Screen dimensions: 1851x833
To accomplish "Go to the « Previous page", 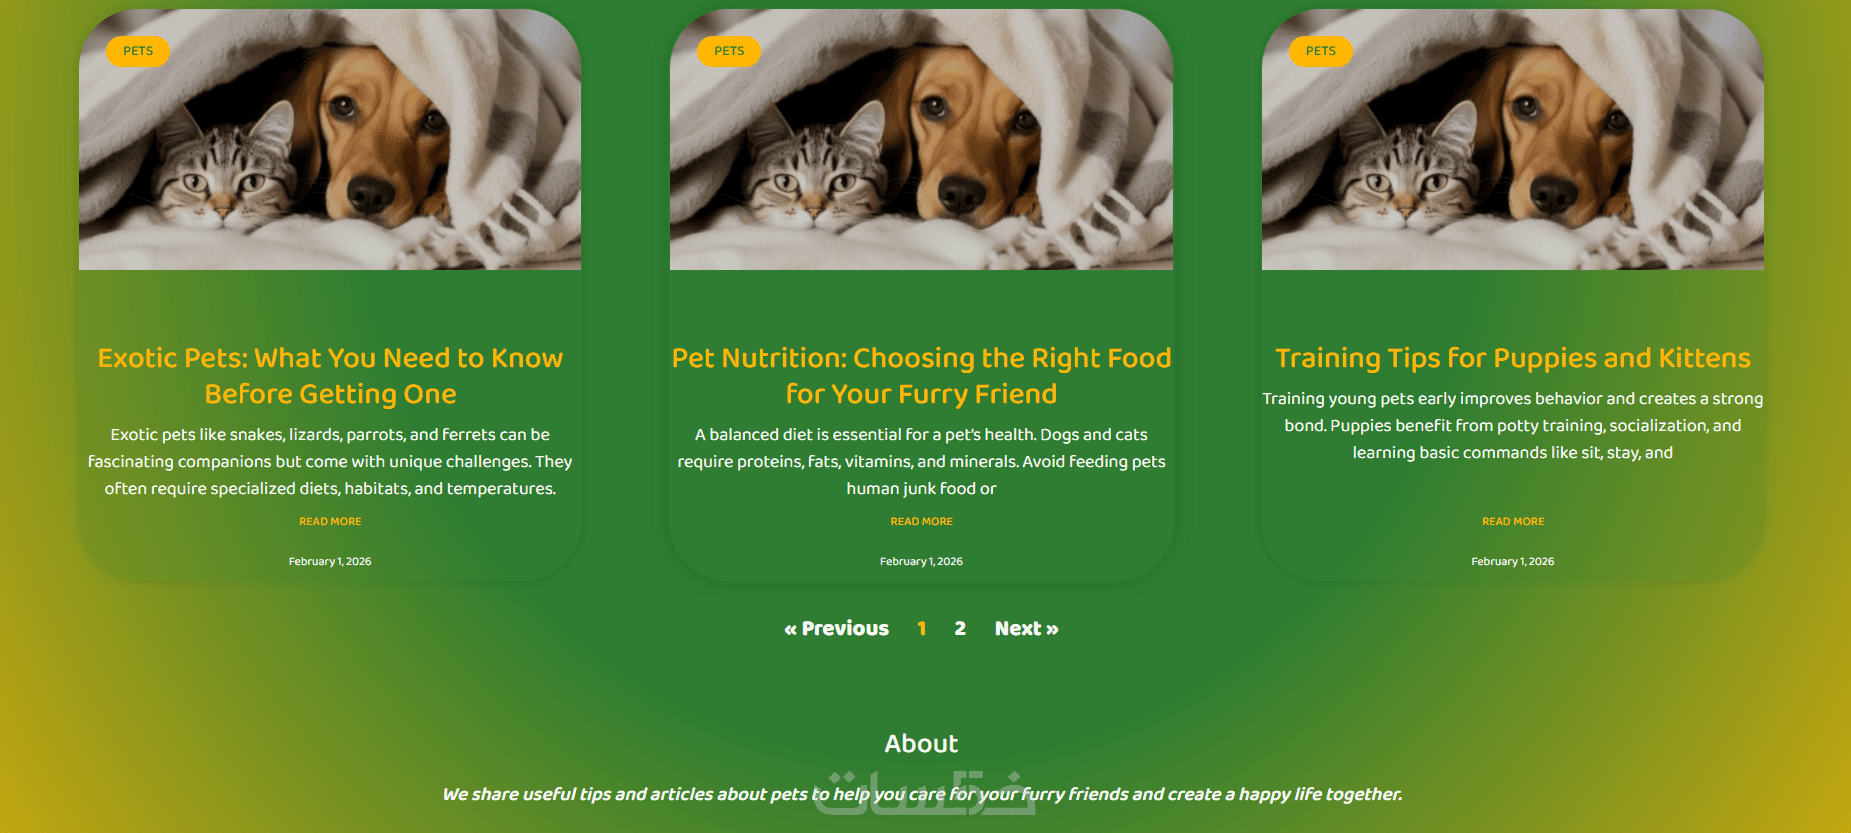I will click(x=836, y=629).
